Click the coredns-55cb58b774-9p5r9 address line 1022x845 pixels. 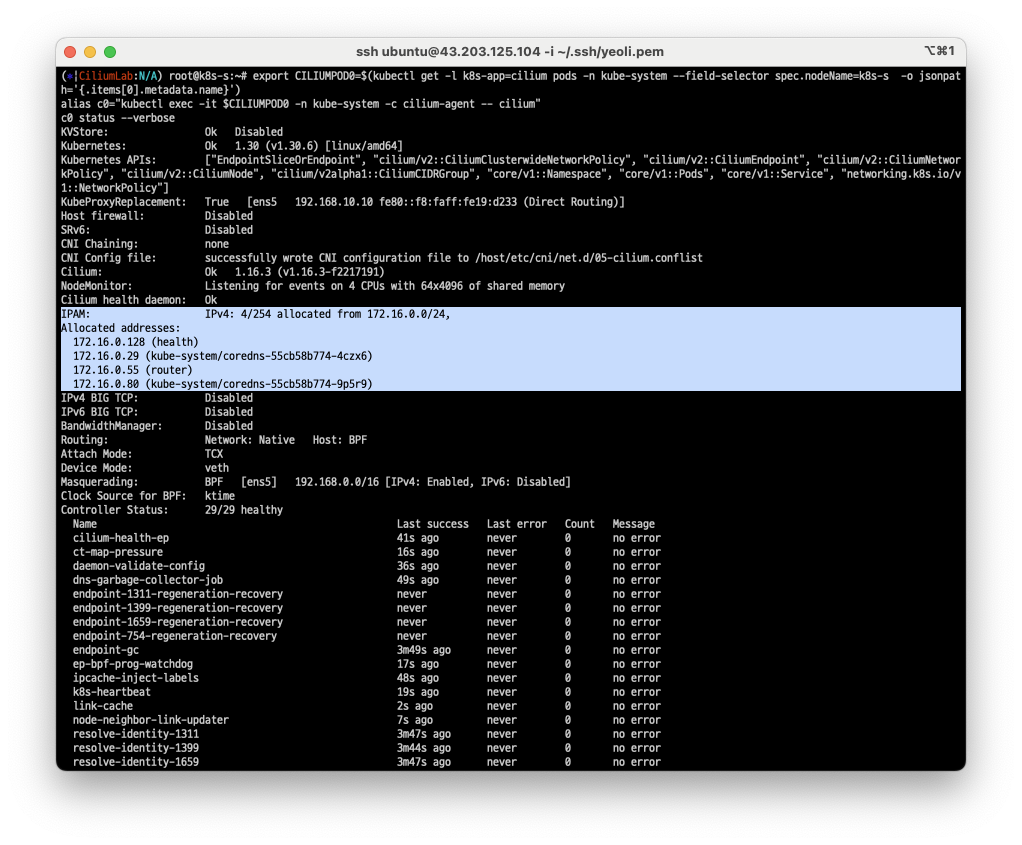pos(222,384)
